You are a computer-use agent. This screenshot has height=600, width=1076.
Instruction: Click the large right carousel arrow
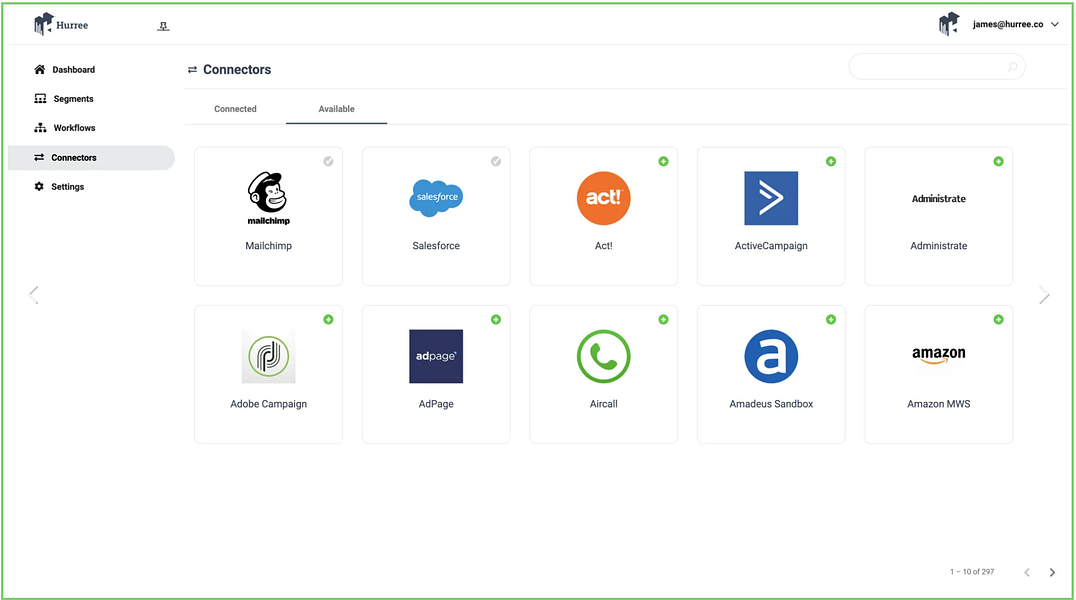pos(1044,296)
